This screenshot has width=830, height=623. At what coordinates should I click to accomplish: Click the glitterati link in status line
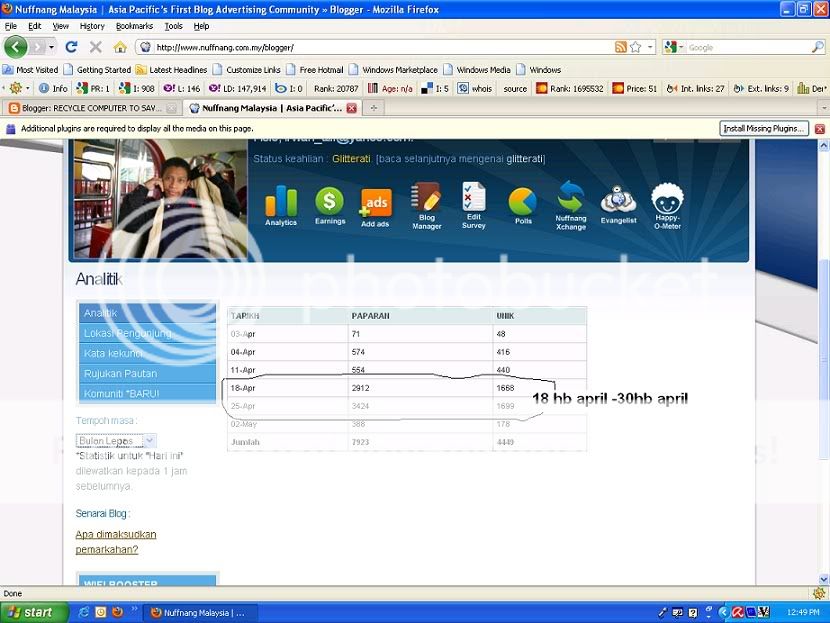point(525,159)
